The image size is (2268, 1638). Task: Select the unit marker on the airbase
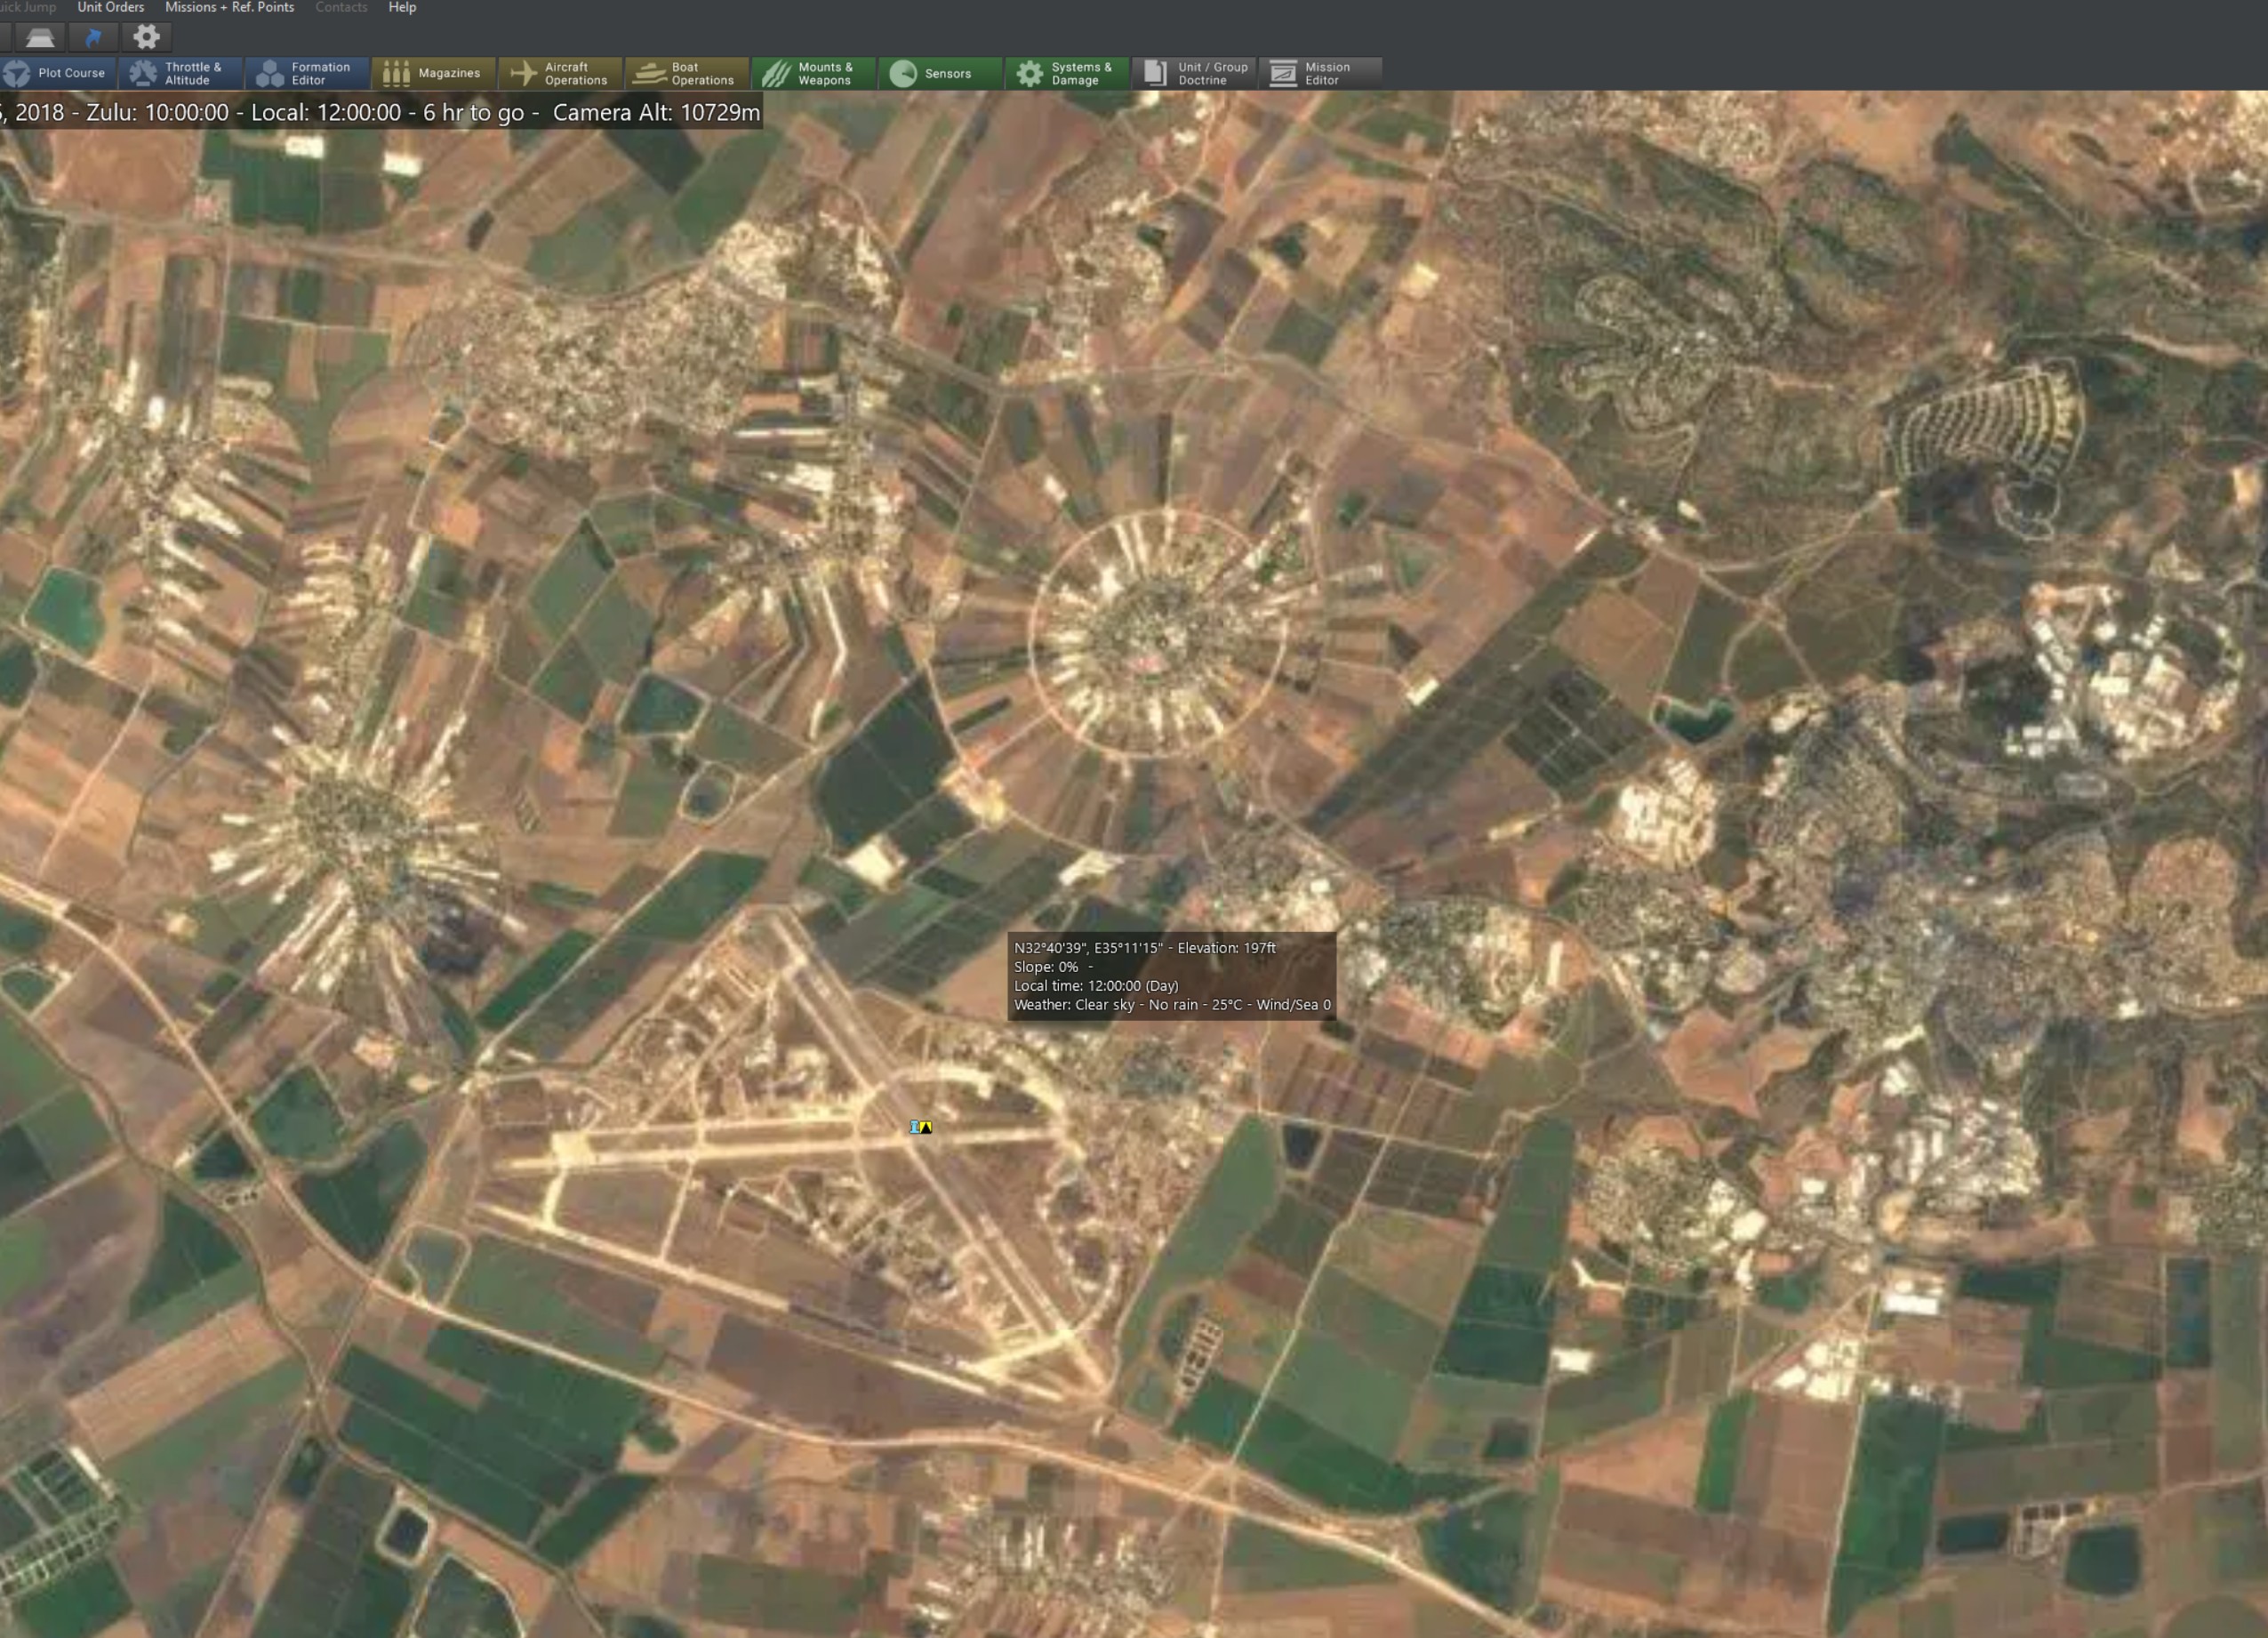coord(921,1127)
